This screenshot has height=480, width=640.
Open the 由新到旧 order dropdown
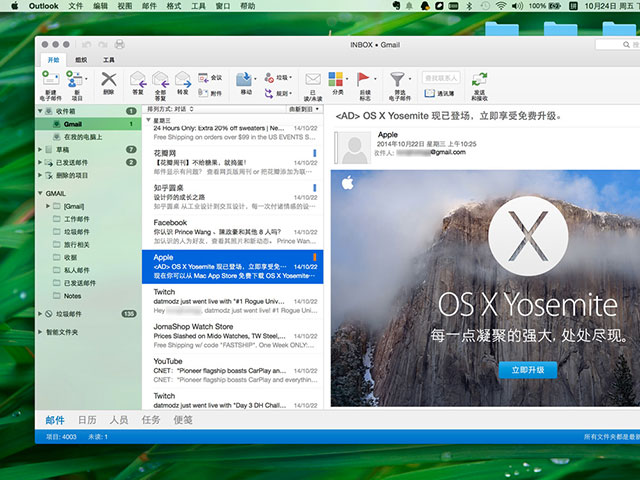click(304, 109)
